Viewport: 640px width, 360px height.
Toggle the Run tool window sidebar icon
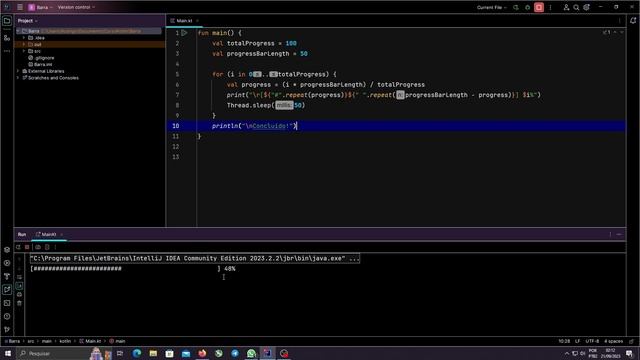click(7, 290)
